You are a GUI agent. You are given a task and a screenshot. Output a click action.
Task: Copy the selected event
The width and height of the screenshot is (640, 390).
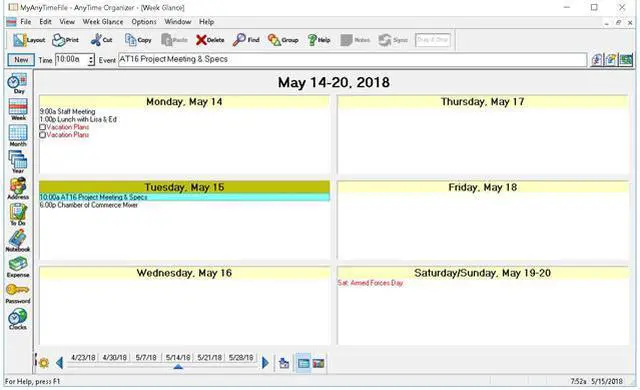tap(138, 40)
